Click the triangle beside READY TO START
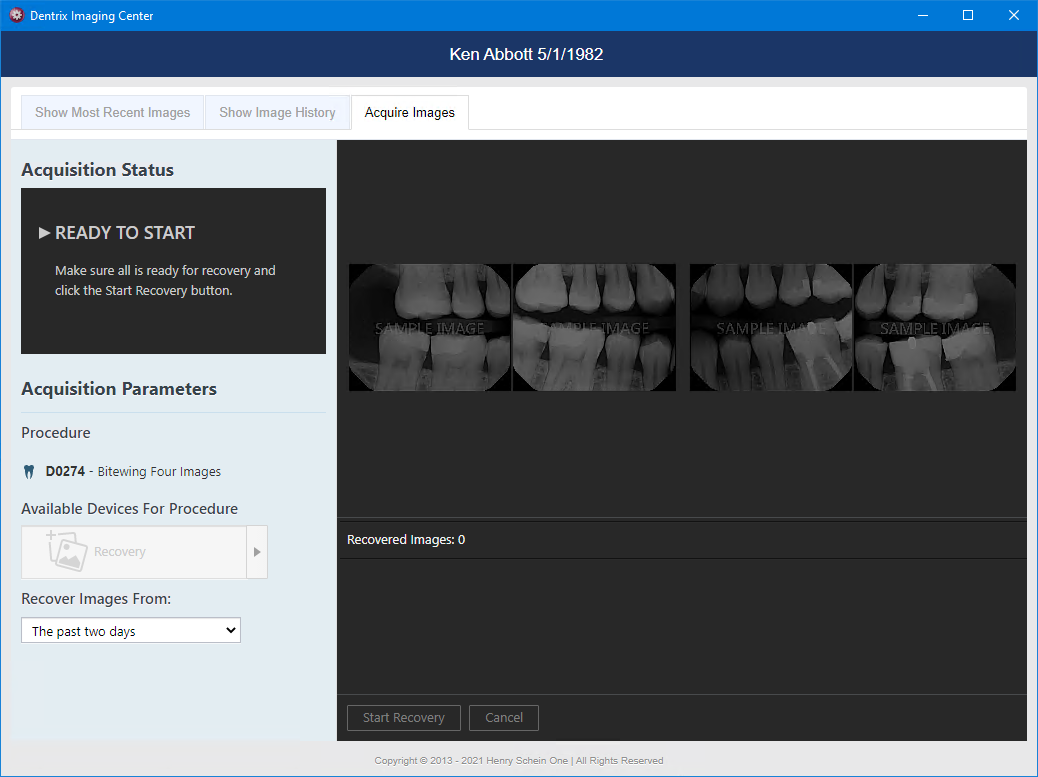Viewport: 1038px width, 777px height. point(44,233)
